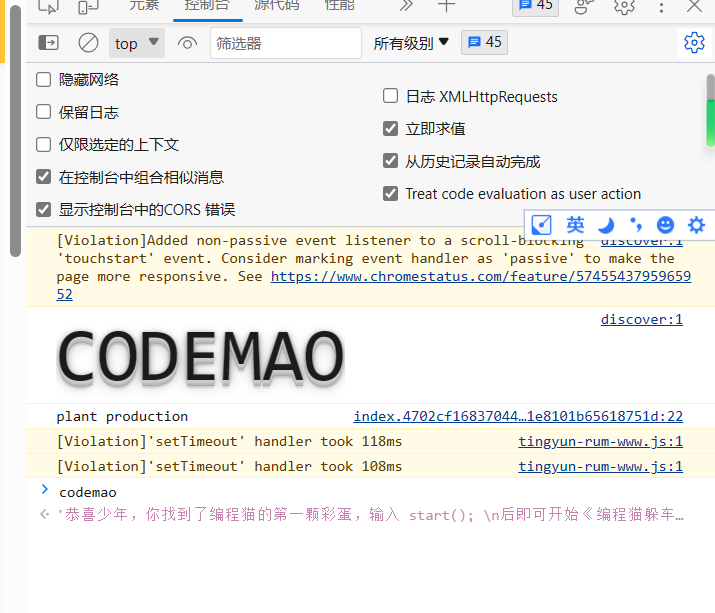Uncheck Treat code evaluation as user action
715x613 pixels.
390,194
